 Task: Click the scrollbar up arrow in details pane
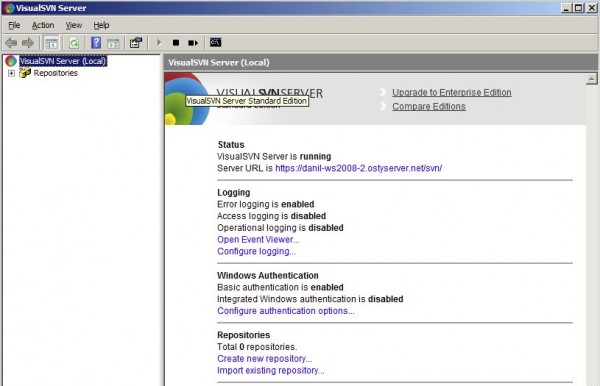click(592, 79)
